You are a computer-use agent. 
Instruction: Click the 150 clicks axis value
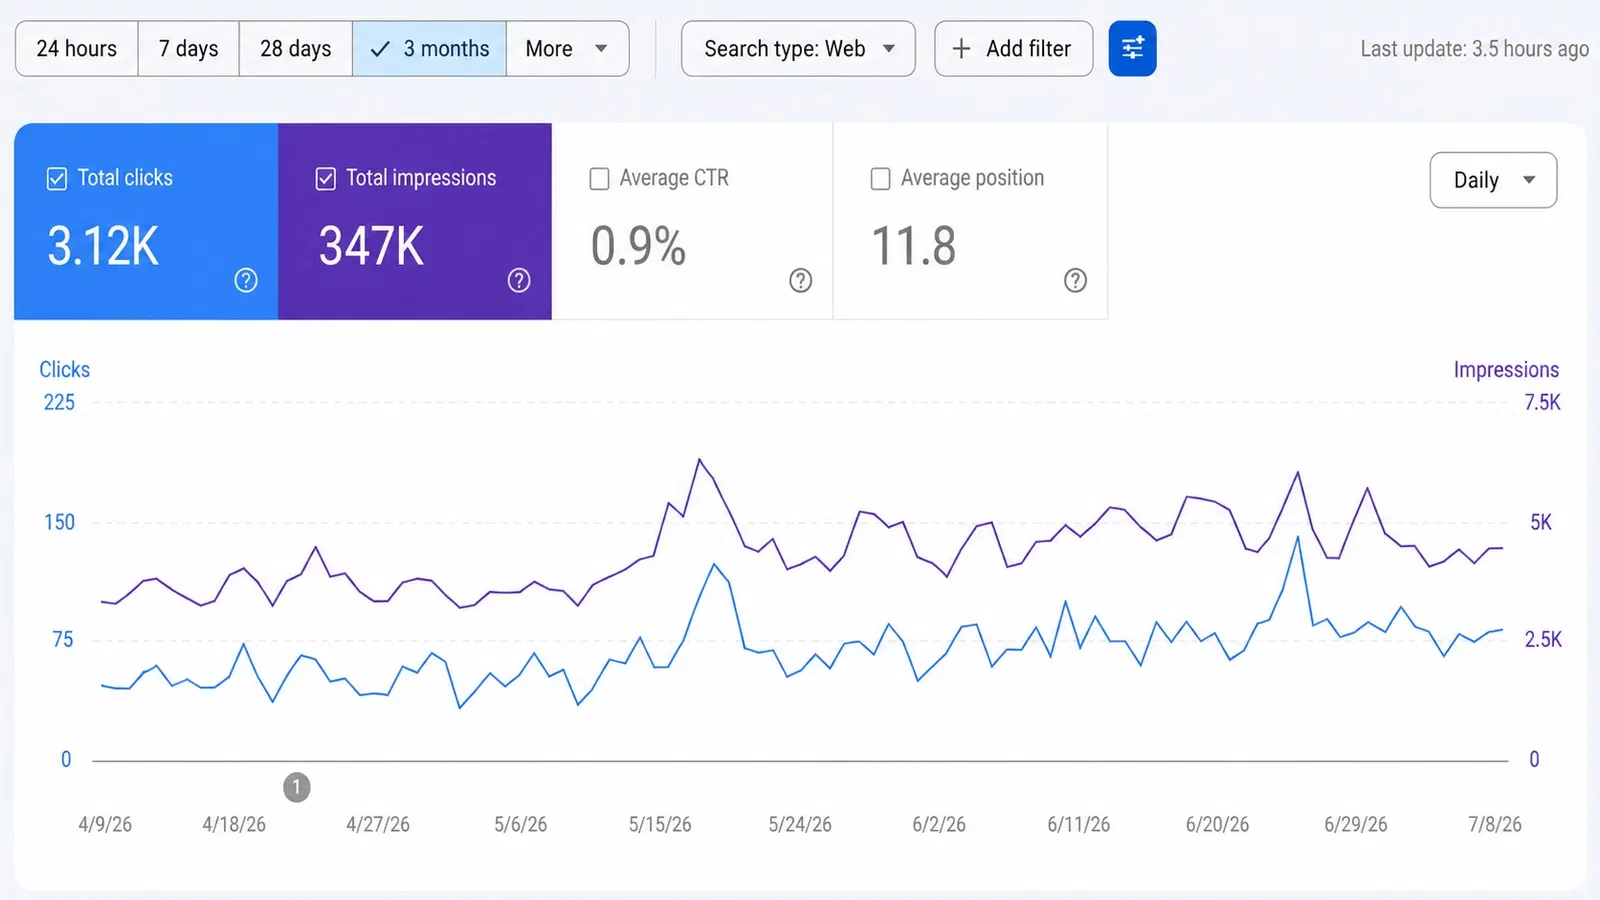click(x=59, y=522)
